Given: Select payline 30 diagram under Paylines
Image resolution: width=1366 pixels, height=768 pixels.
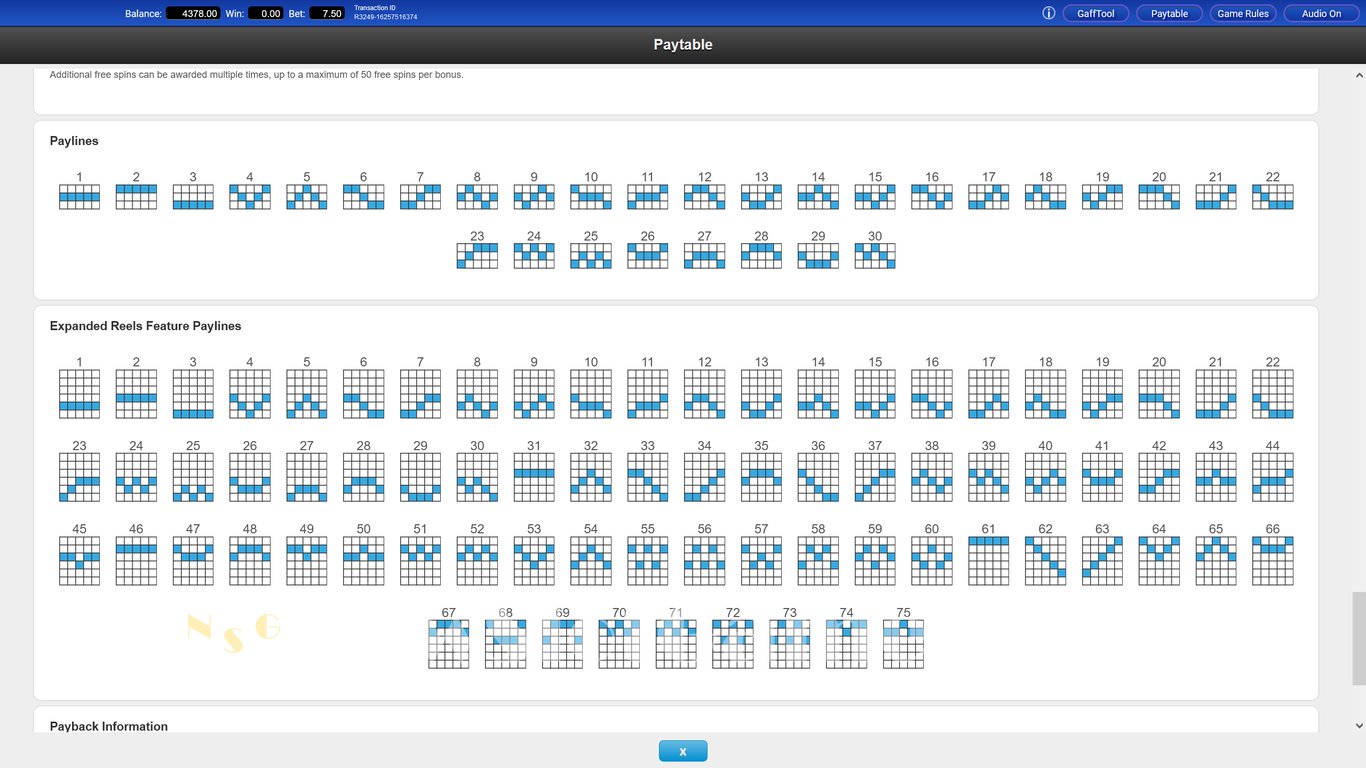Looking at the screenshot, I should coord(875,256).
